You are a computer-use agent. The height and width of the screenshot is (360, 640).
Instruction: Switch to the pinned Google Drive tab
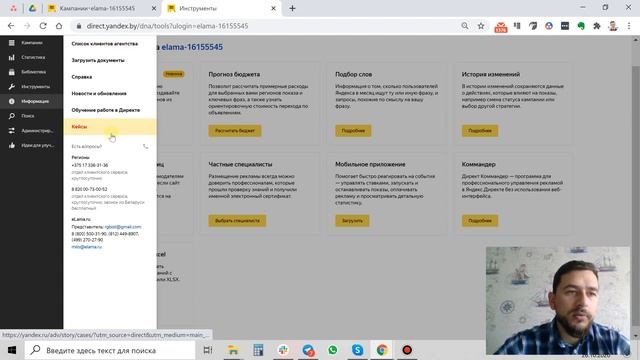tap(32, 8)
